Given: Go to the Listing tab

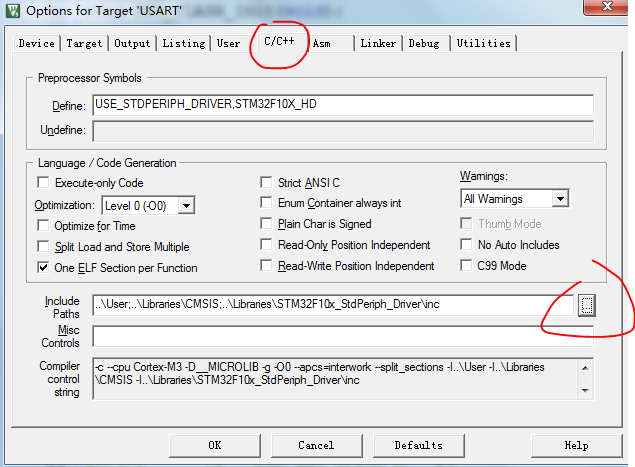Looking at the screenshot, I should coord(184,43).
